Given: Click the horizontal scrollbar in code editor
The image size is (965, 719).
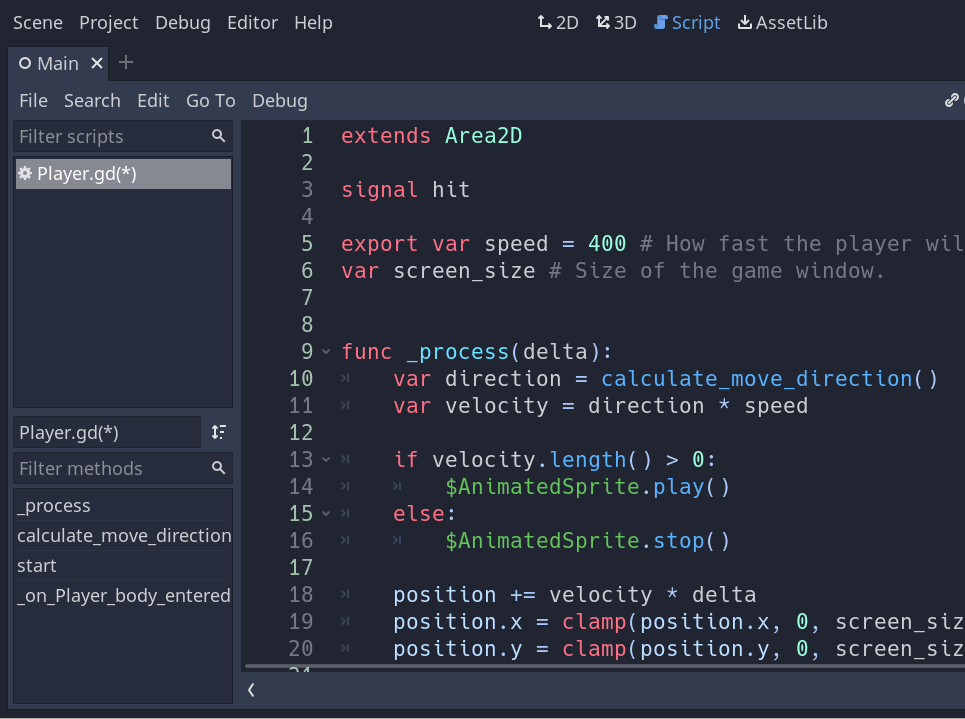Looking at the screenshot, I should 600,666.
